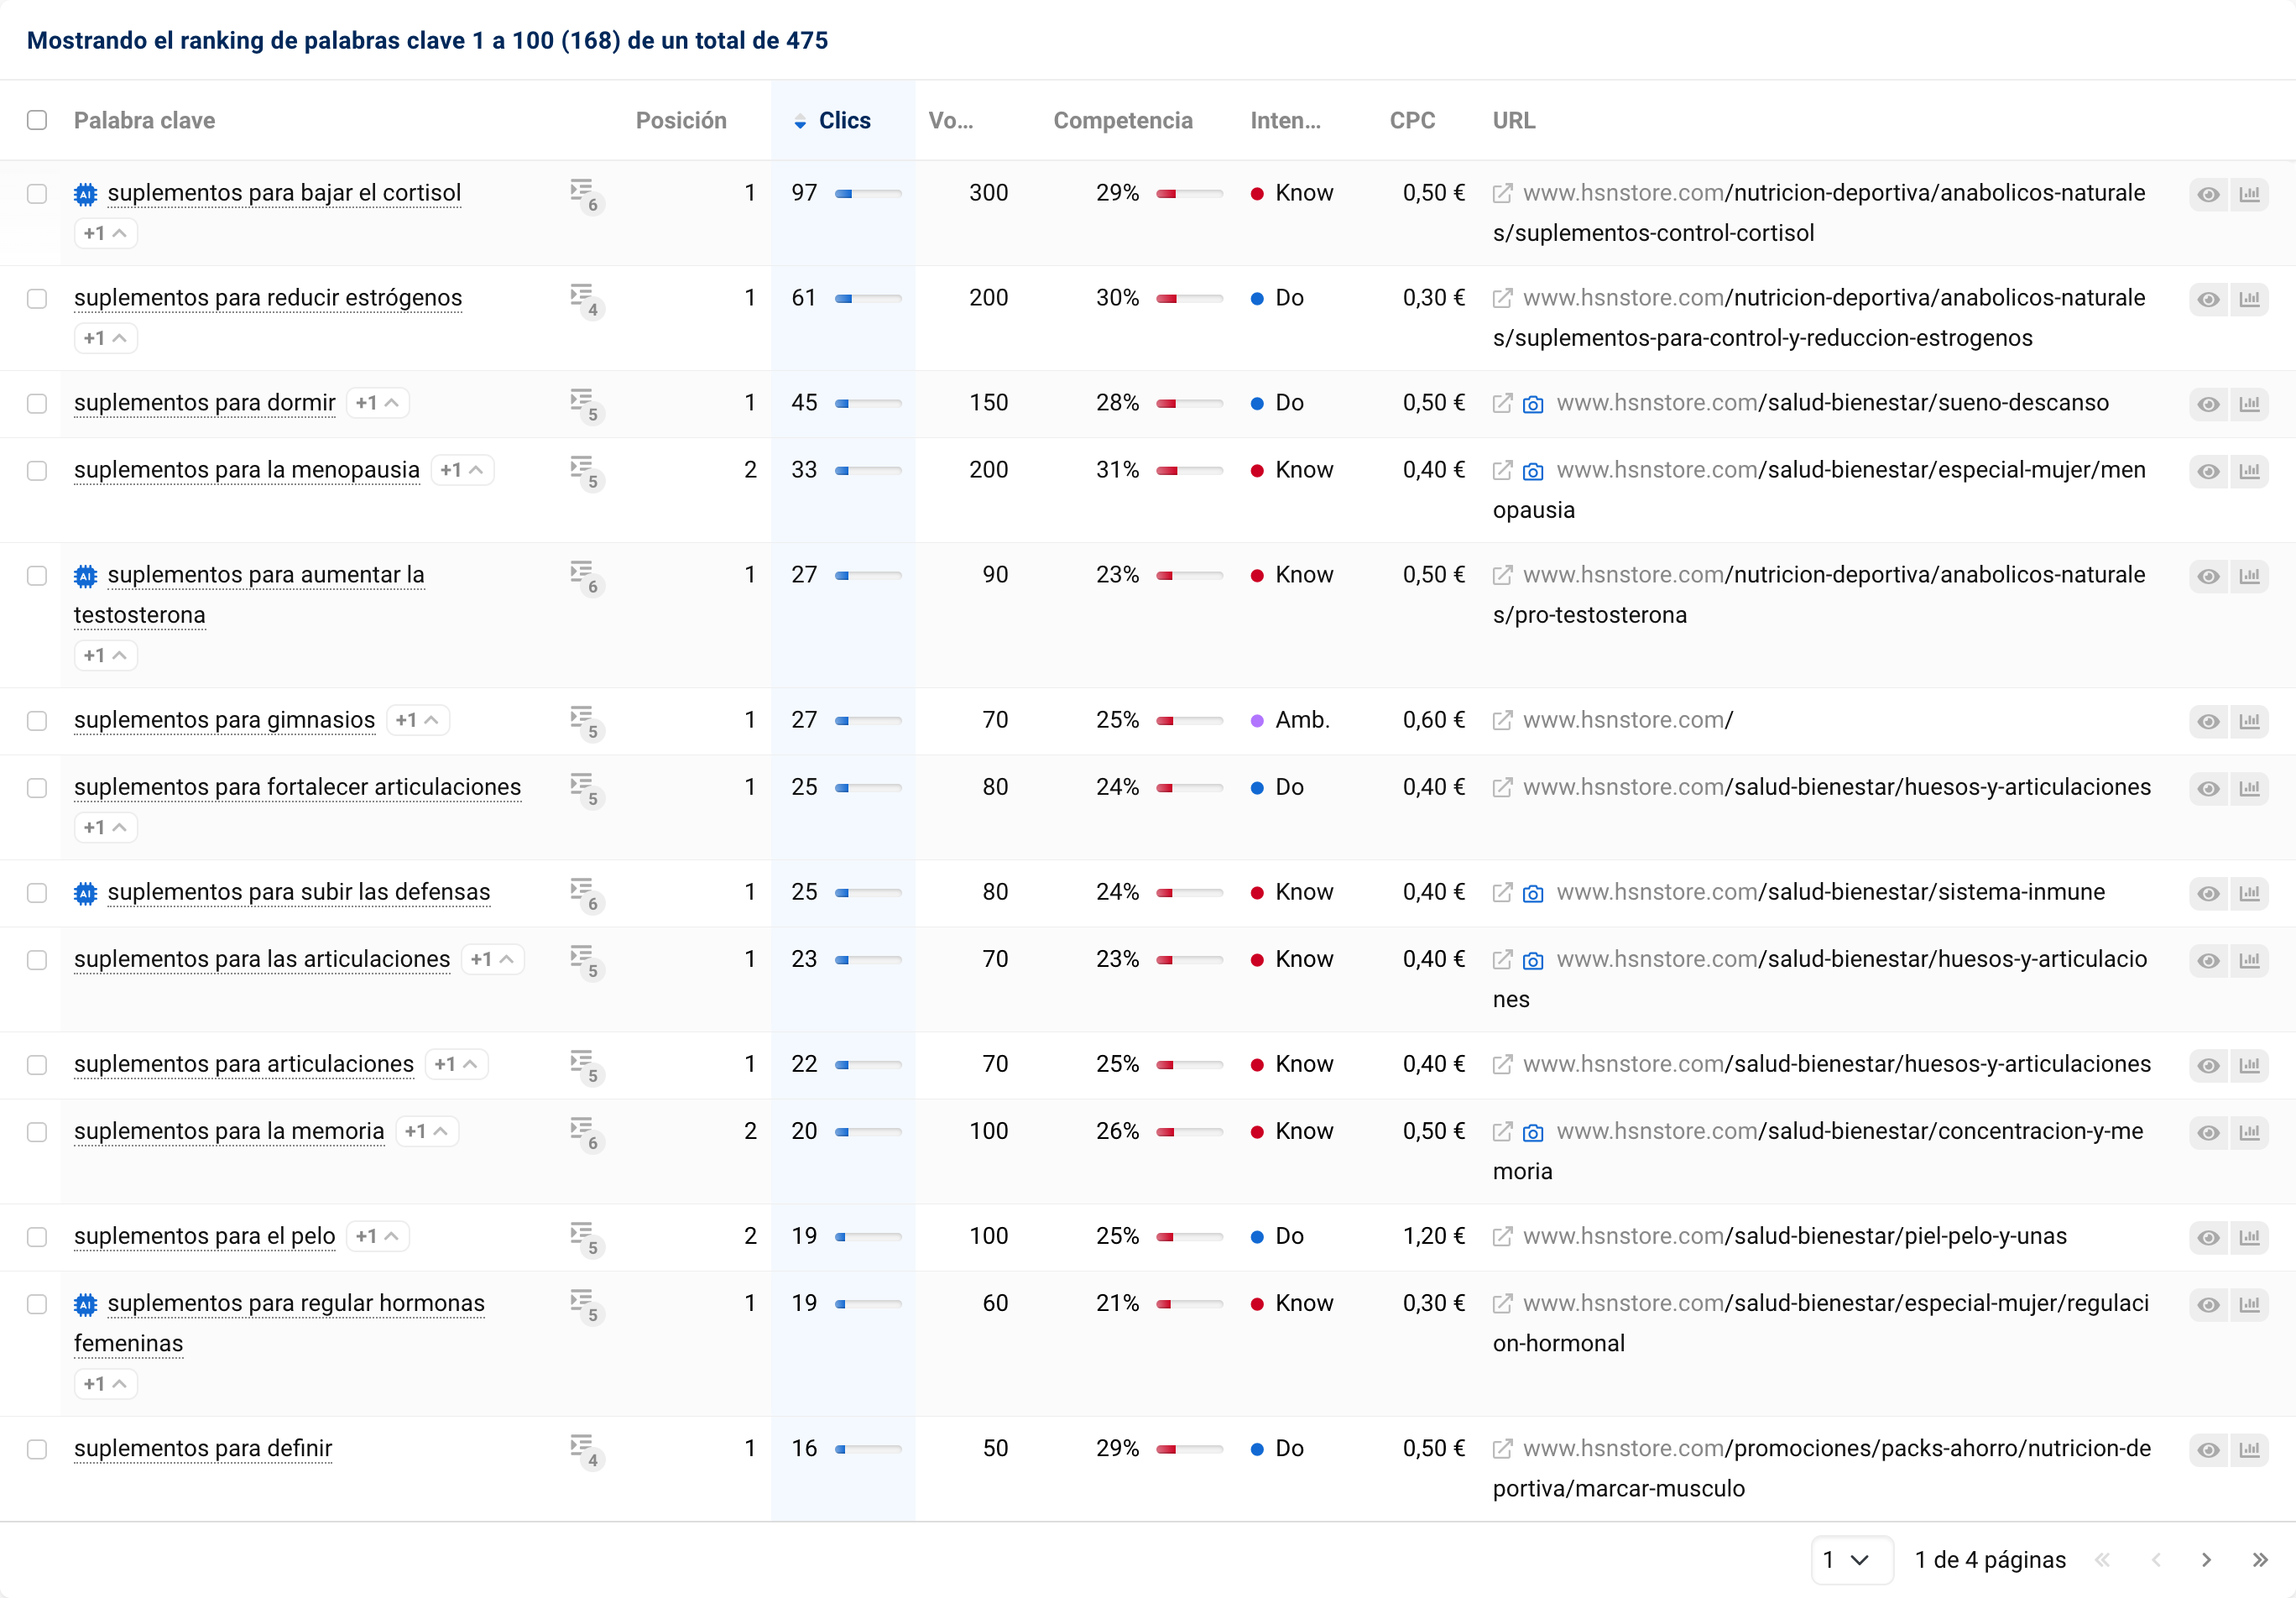Click competition bar for suplementos para aumentar testosterona
2296x1598 pixels.
coord(1189,575)
